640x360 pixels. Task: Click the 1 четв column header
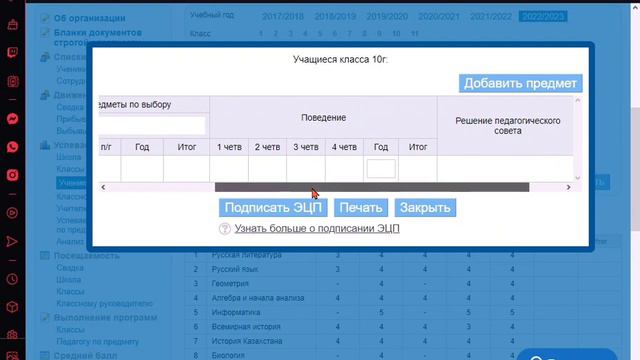(229, 147)
